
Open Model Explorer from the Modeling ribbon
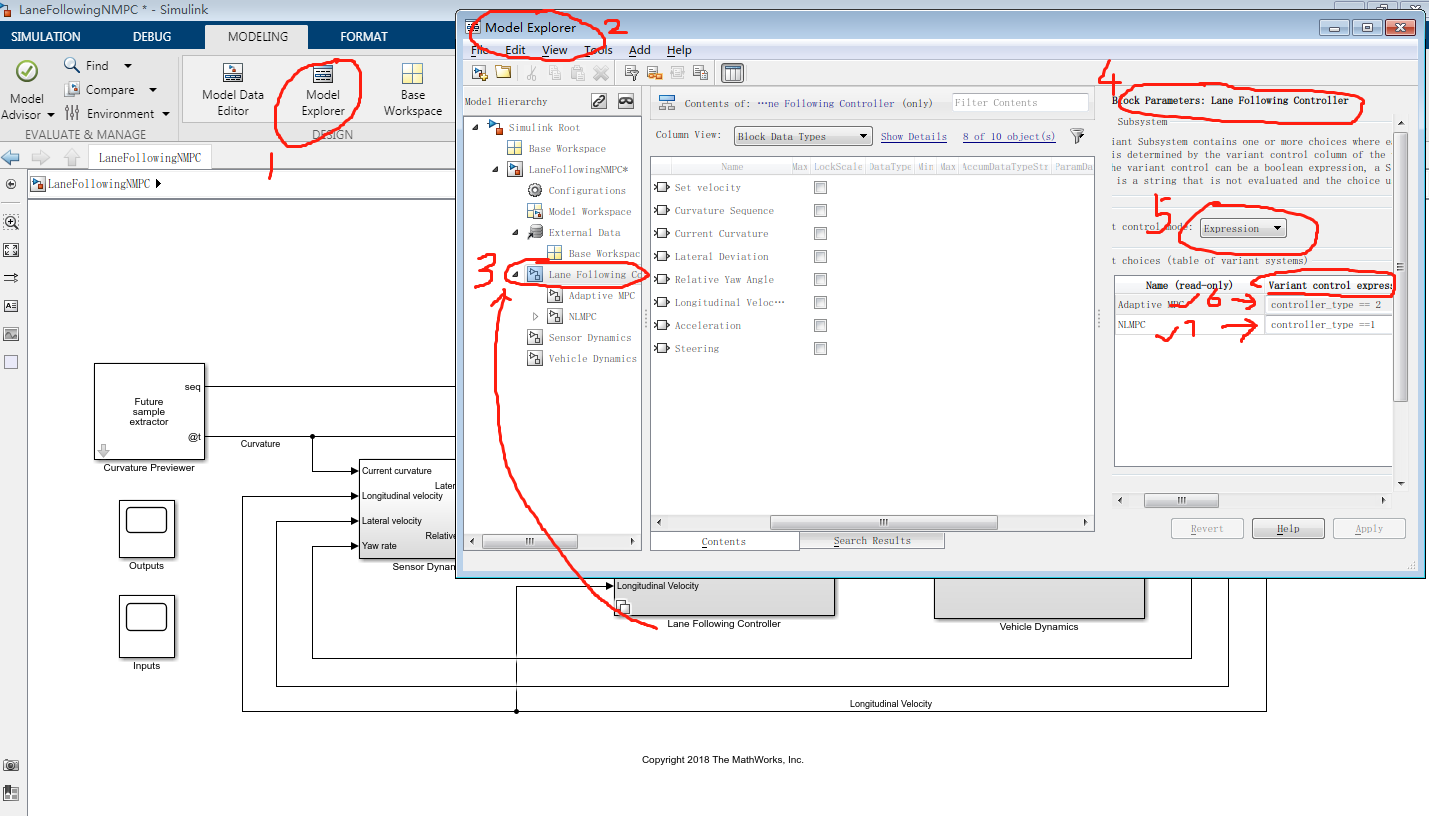coord(323,91)
